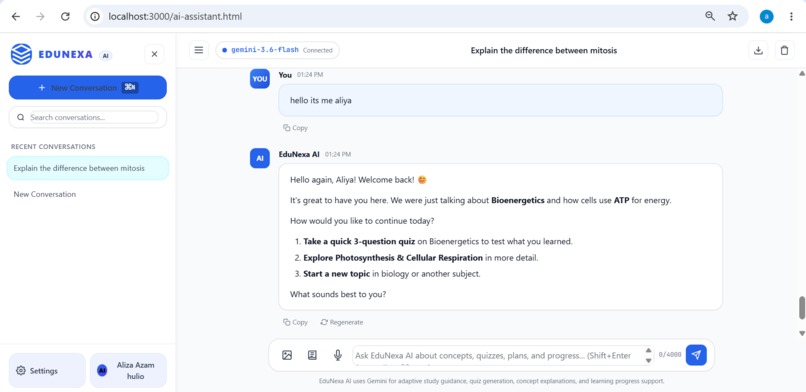Click the AI avatar next to EduNexa AI
The width and height of the screenshot is (806, 392).
(260, 158)
